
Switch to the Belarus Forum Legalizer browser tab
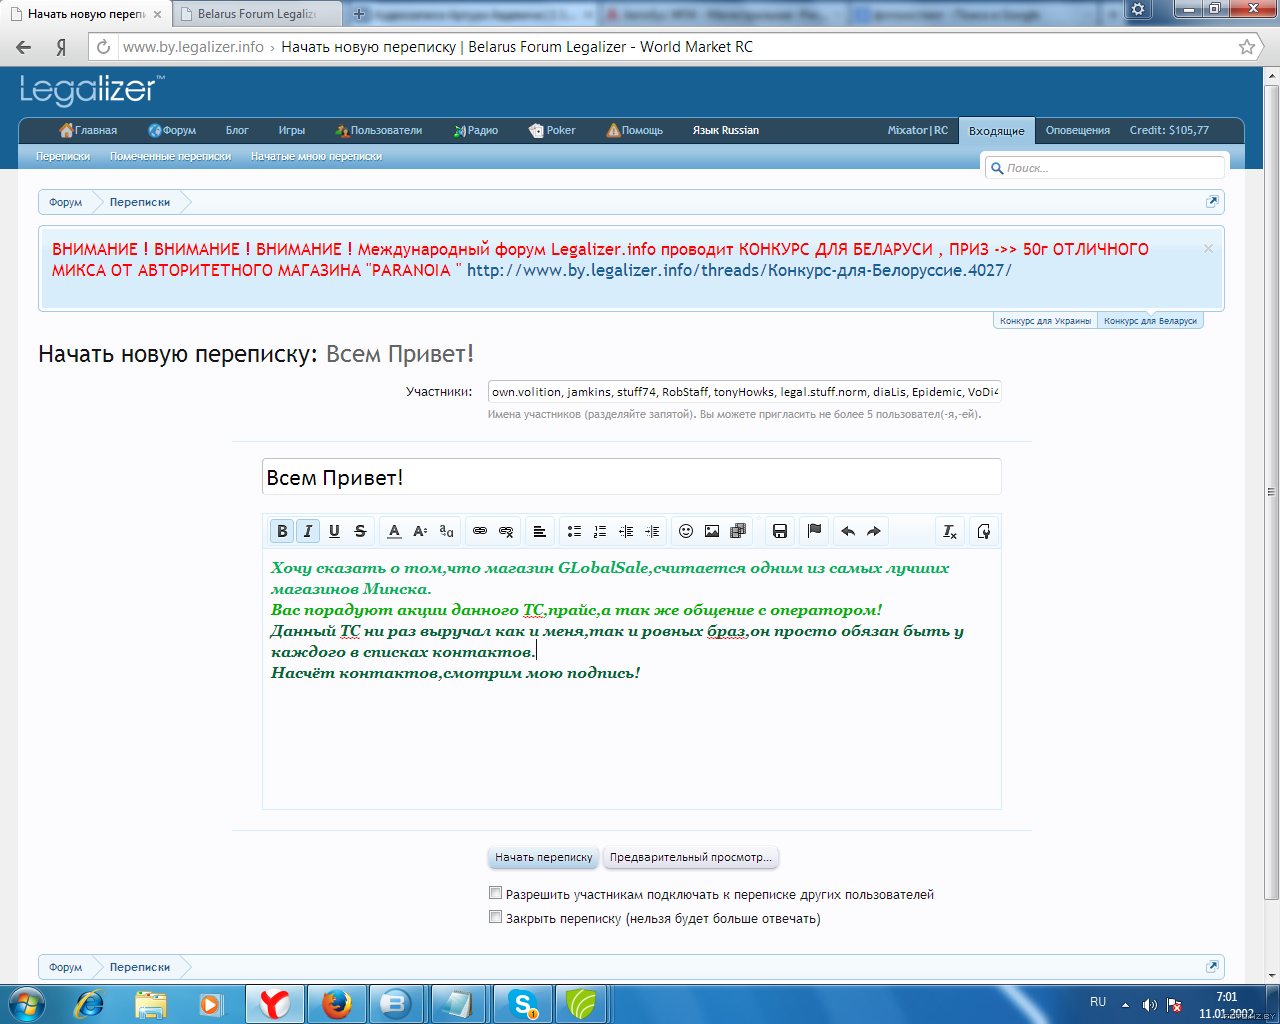pos(256,14)
